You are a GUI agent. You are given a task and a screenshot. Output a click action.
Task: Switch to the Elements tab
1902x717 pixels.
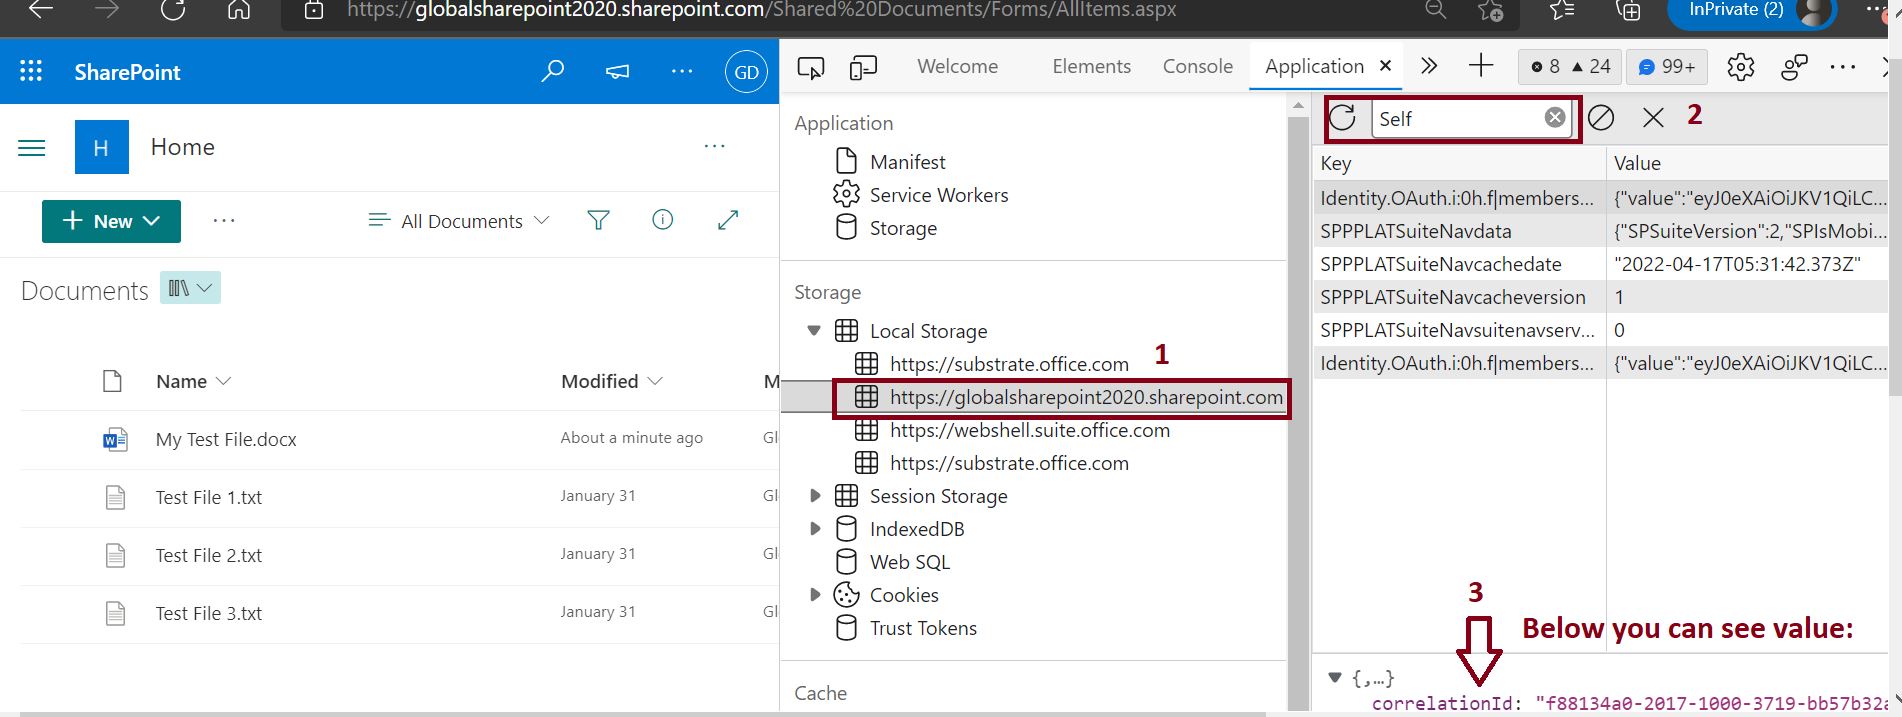[x=1091, y=66]
